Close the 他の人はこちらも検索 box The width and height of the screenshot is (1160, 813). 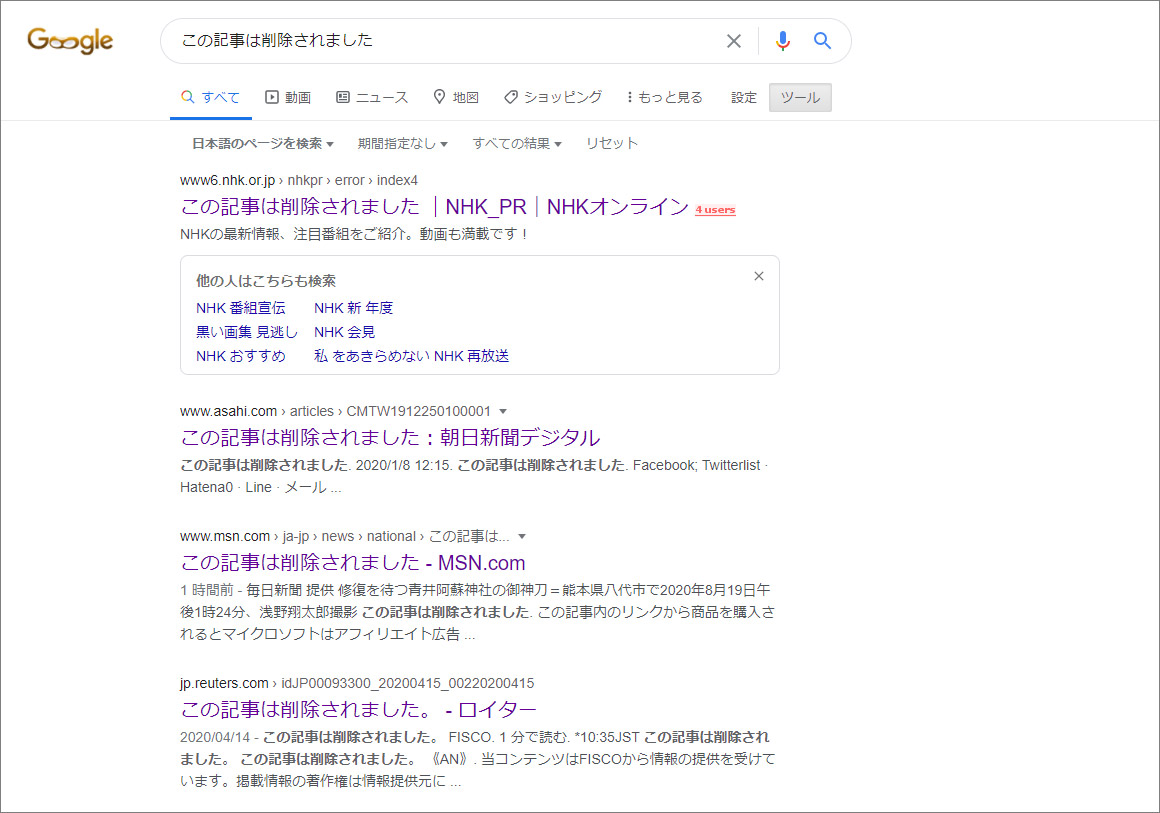click(758, 276)
